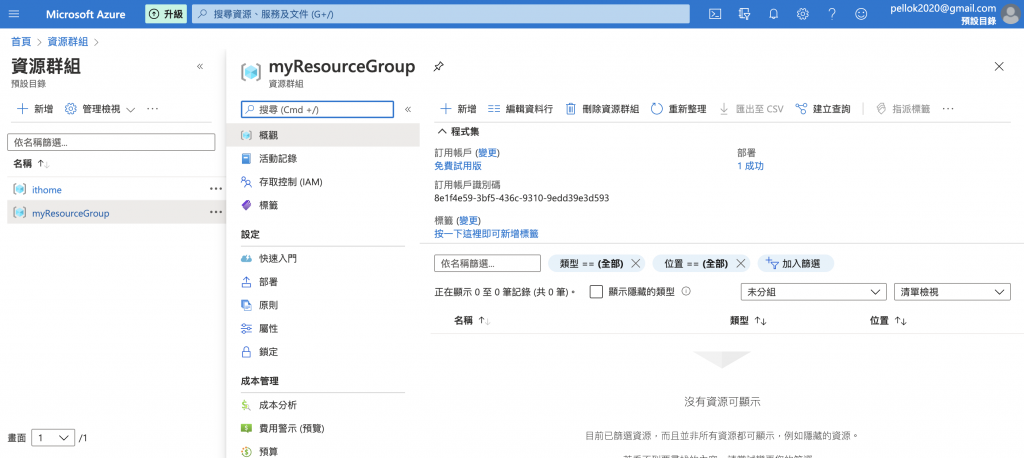The height and width of the screenshot is (458, 1024).
Task: Open overflow menu after 指派標籤
Action: click(948, 108)
